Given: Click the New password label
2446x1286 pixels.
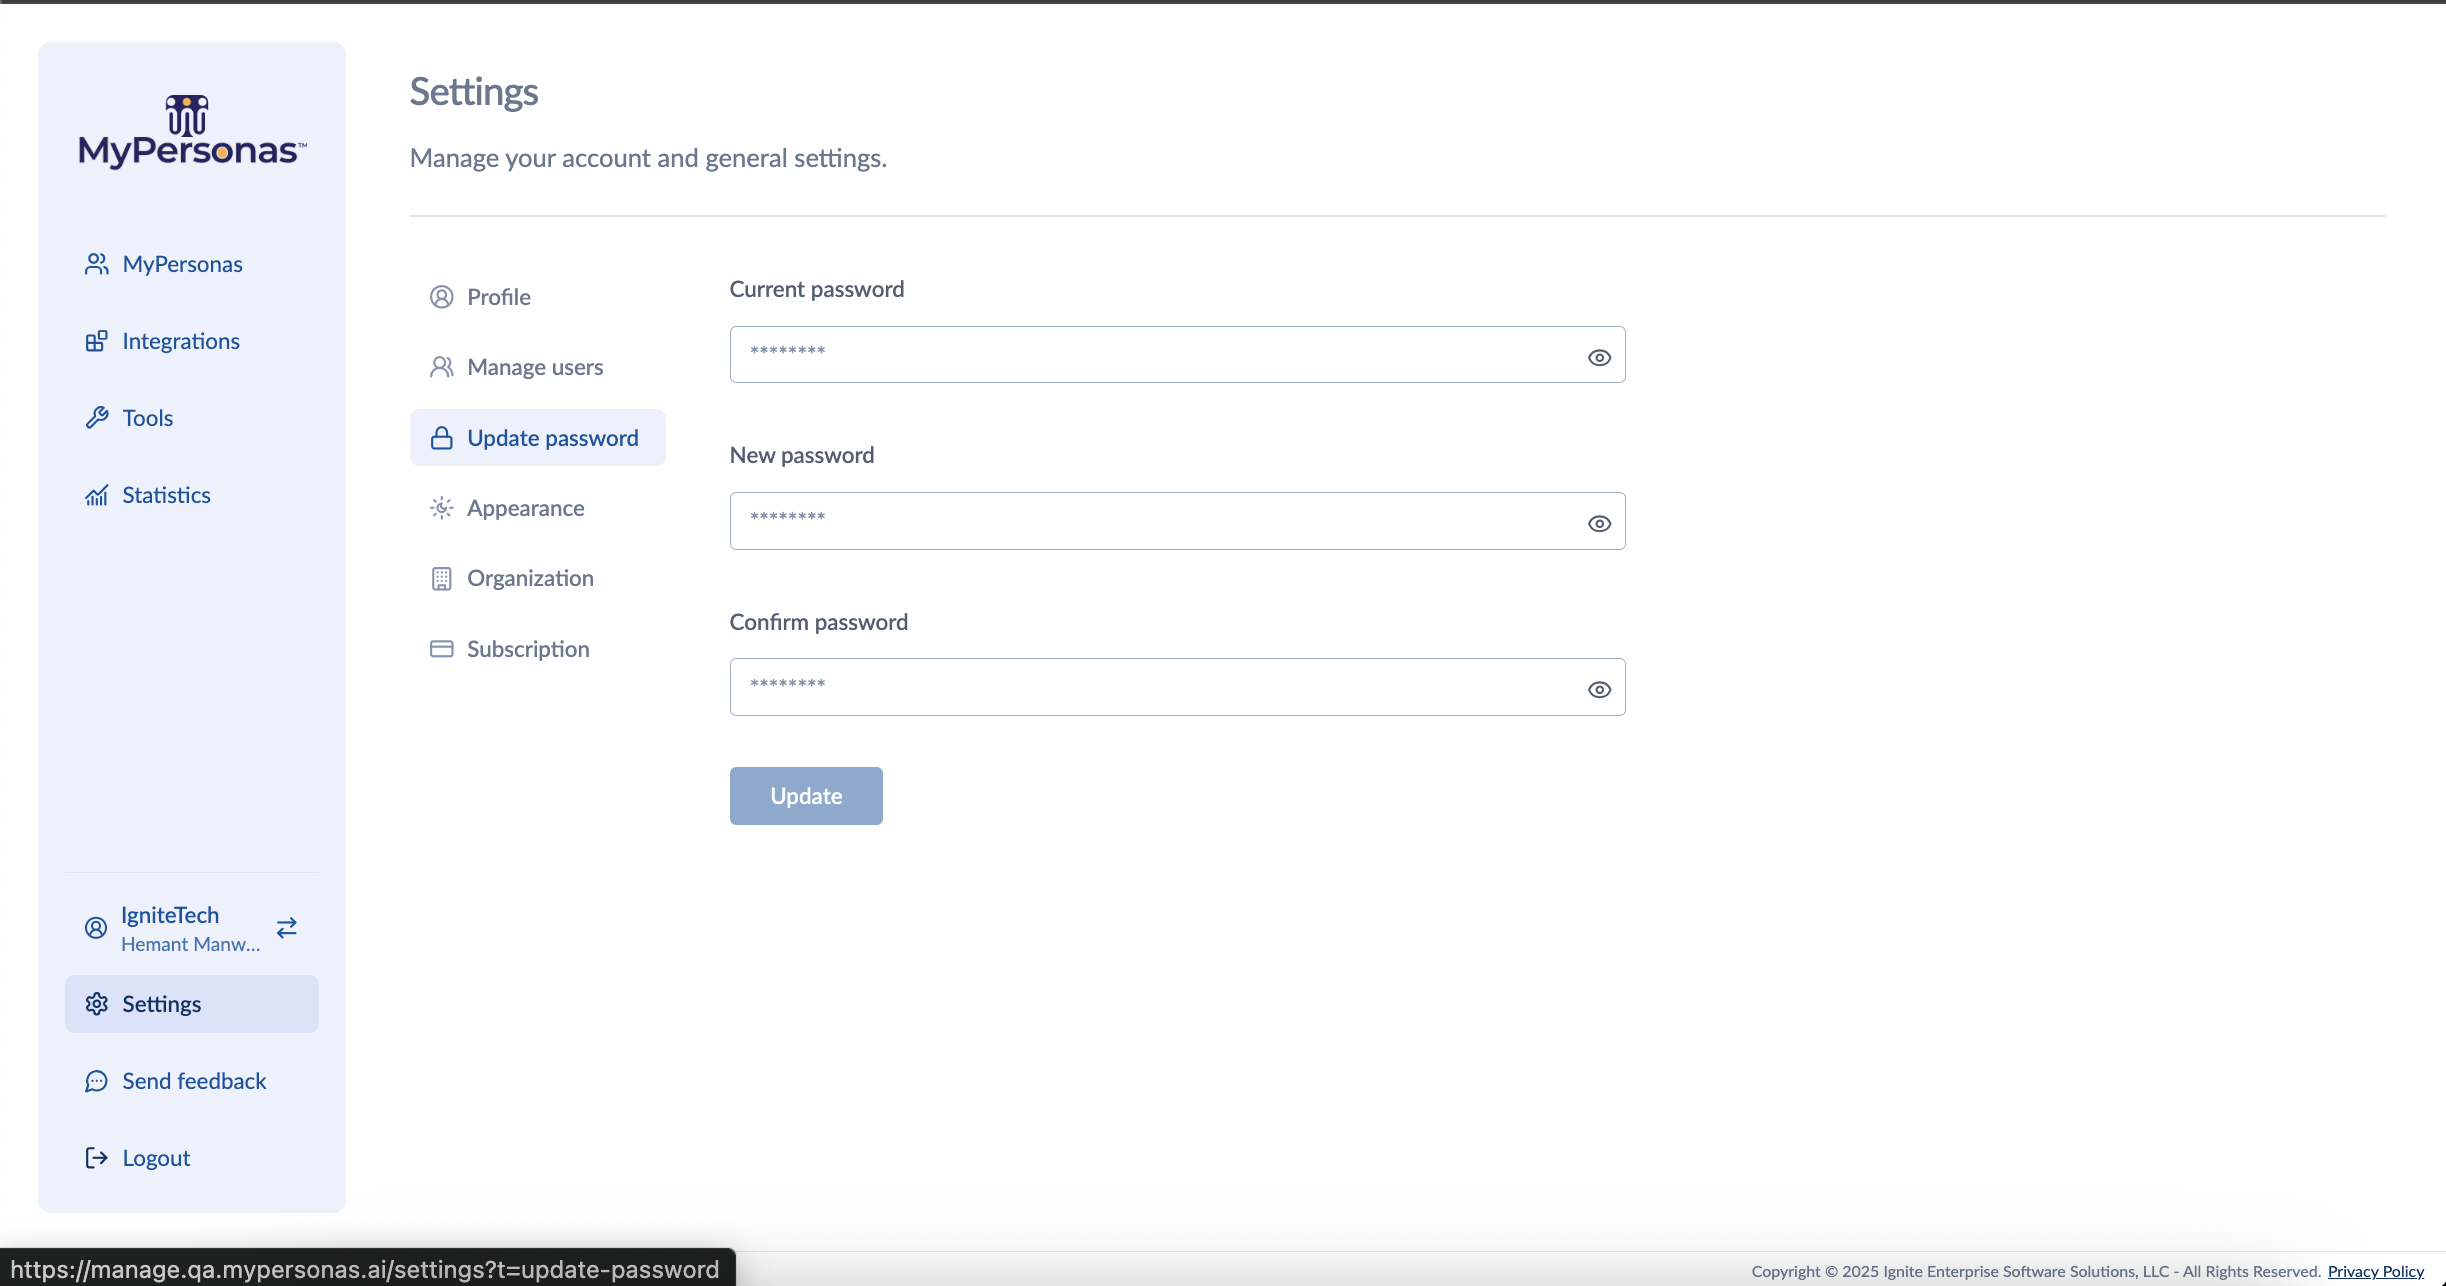Looking at the screenshot, I should coord(802,455).
